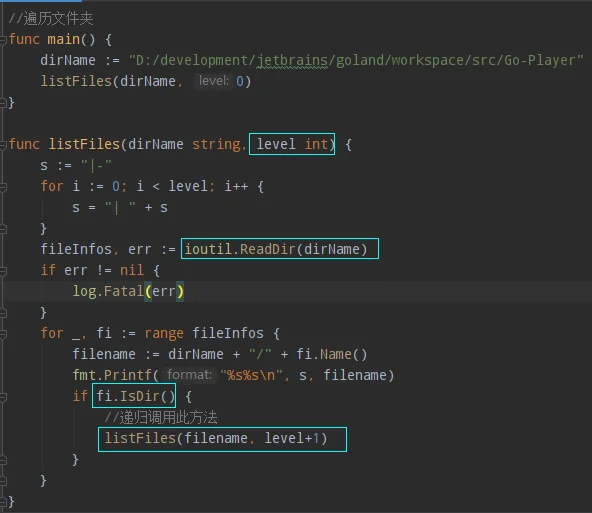Place cursor on the underlined word jetbrains
Screen dimensions: 592x513
(x=292, y=60)
